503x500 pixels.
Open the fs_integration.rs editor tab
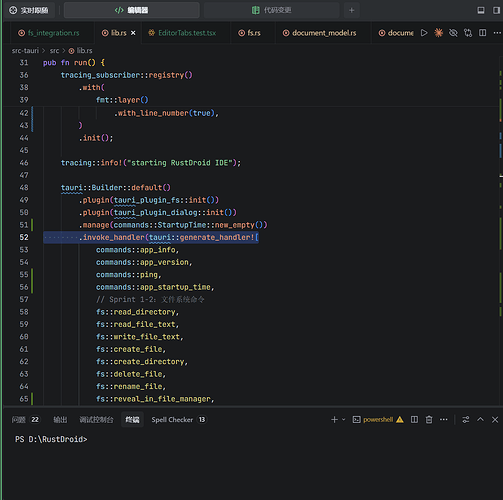point(49,33)
